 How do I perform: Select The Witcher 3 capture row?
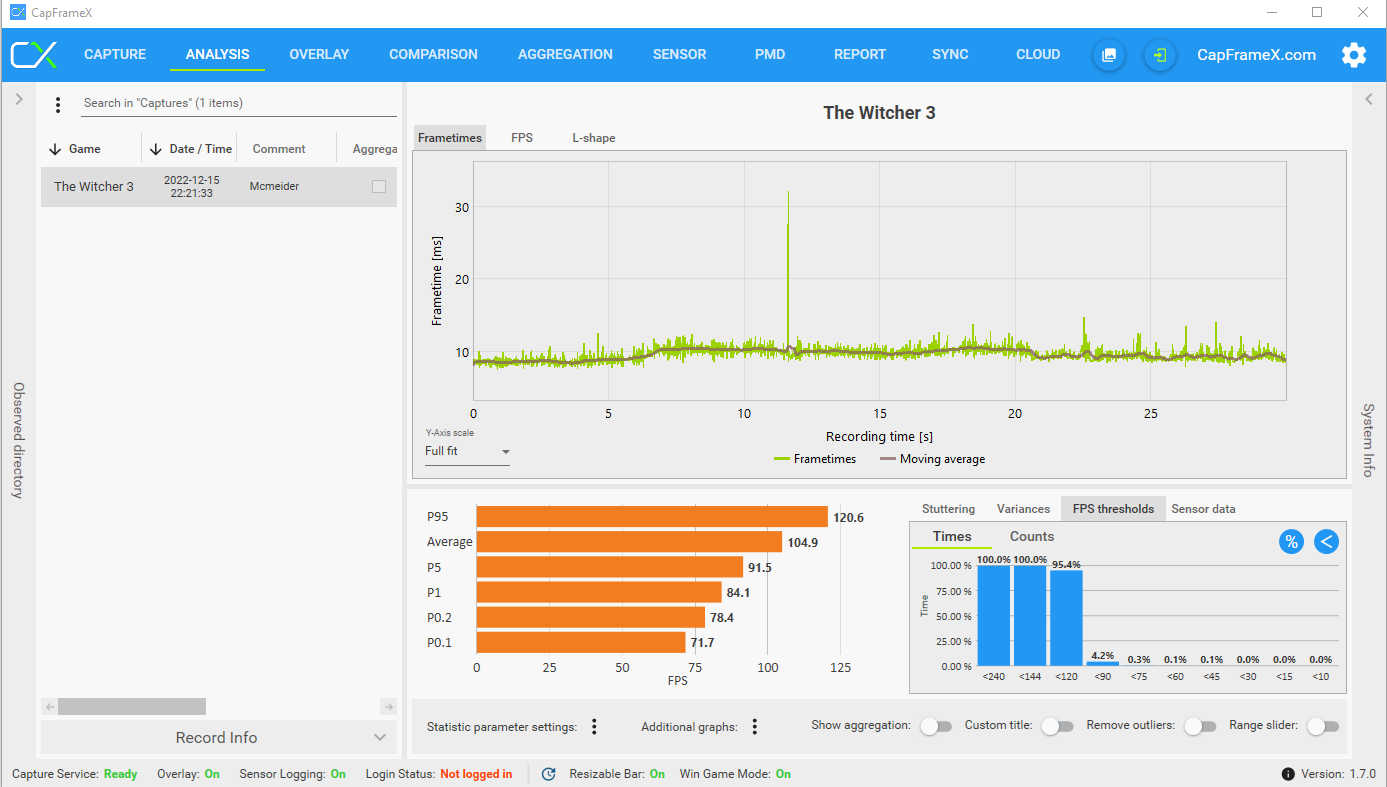point(219,187)
